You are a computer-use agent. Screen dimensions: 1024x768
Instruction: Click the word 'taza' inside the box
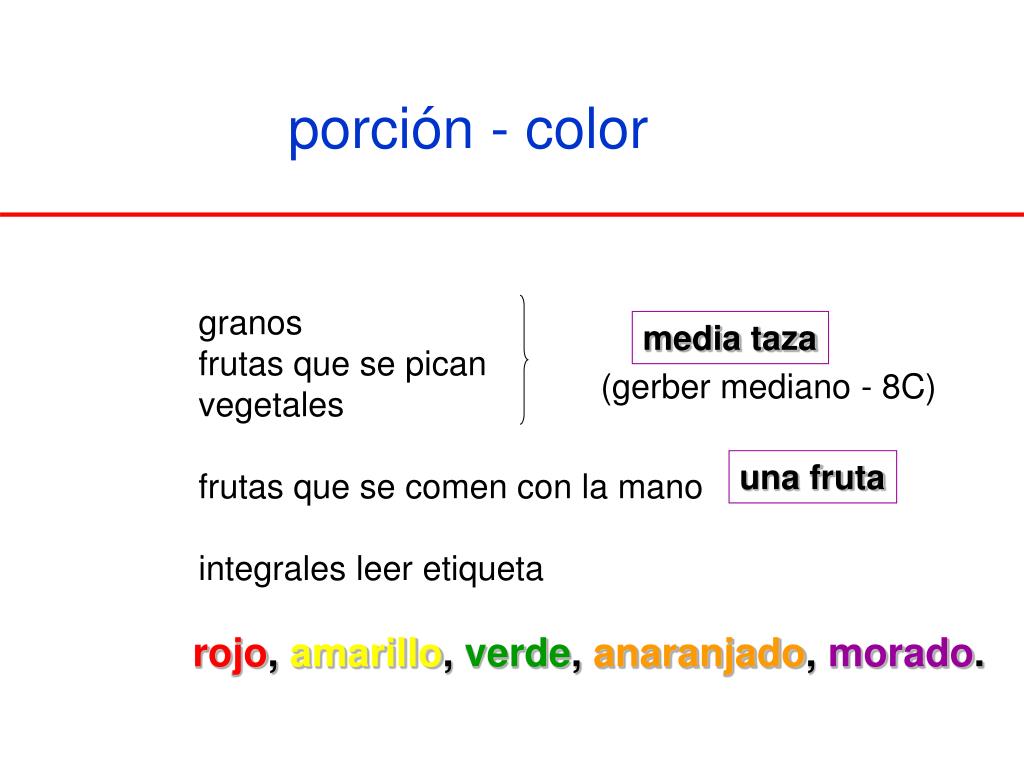[x=784, y=340]
